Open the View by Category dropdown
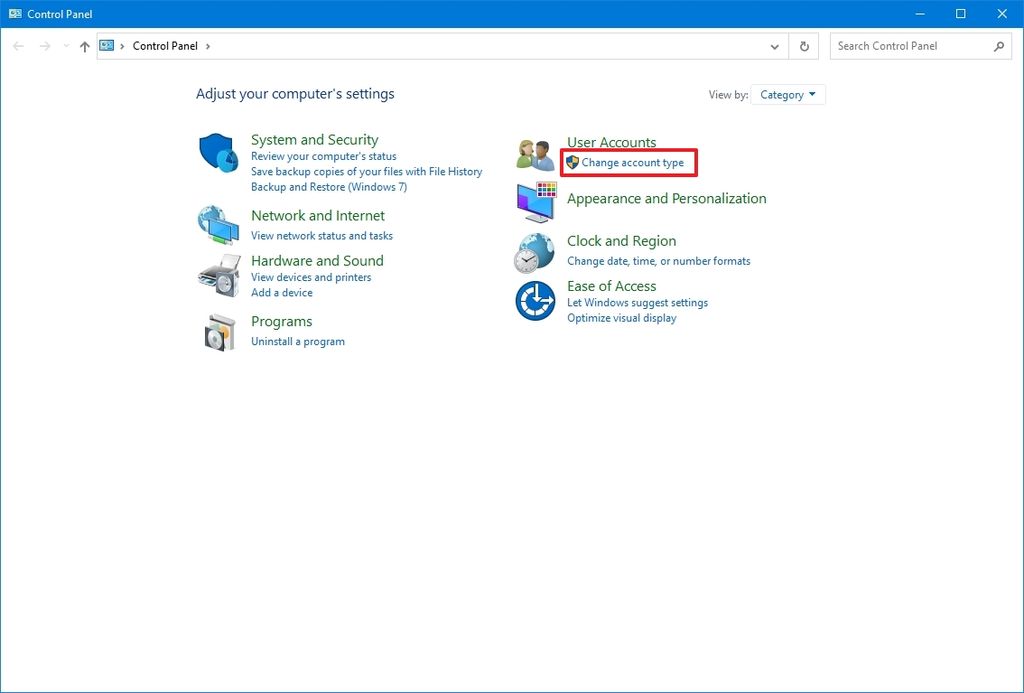 (788, 94)
